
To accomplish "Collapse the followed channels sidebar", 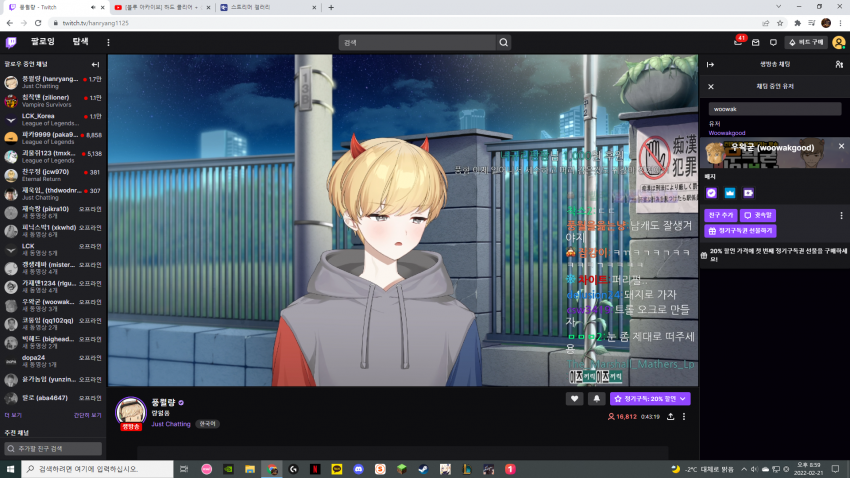I will point(95,64).
